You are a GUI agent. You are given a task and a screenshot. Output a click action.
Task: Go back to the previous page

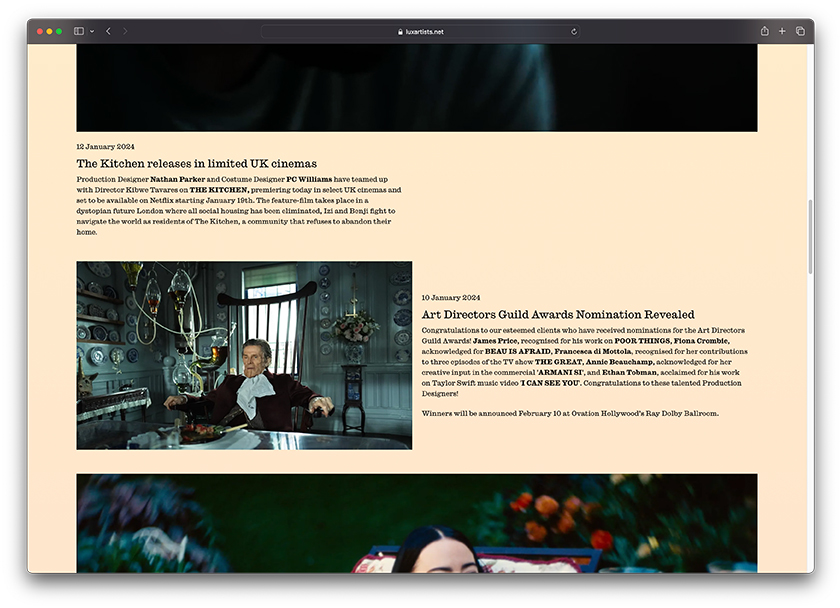pyautogui.click(x=109, y=31)
